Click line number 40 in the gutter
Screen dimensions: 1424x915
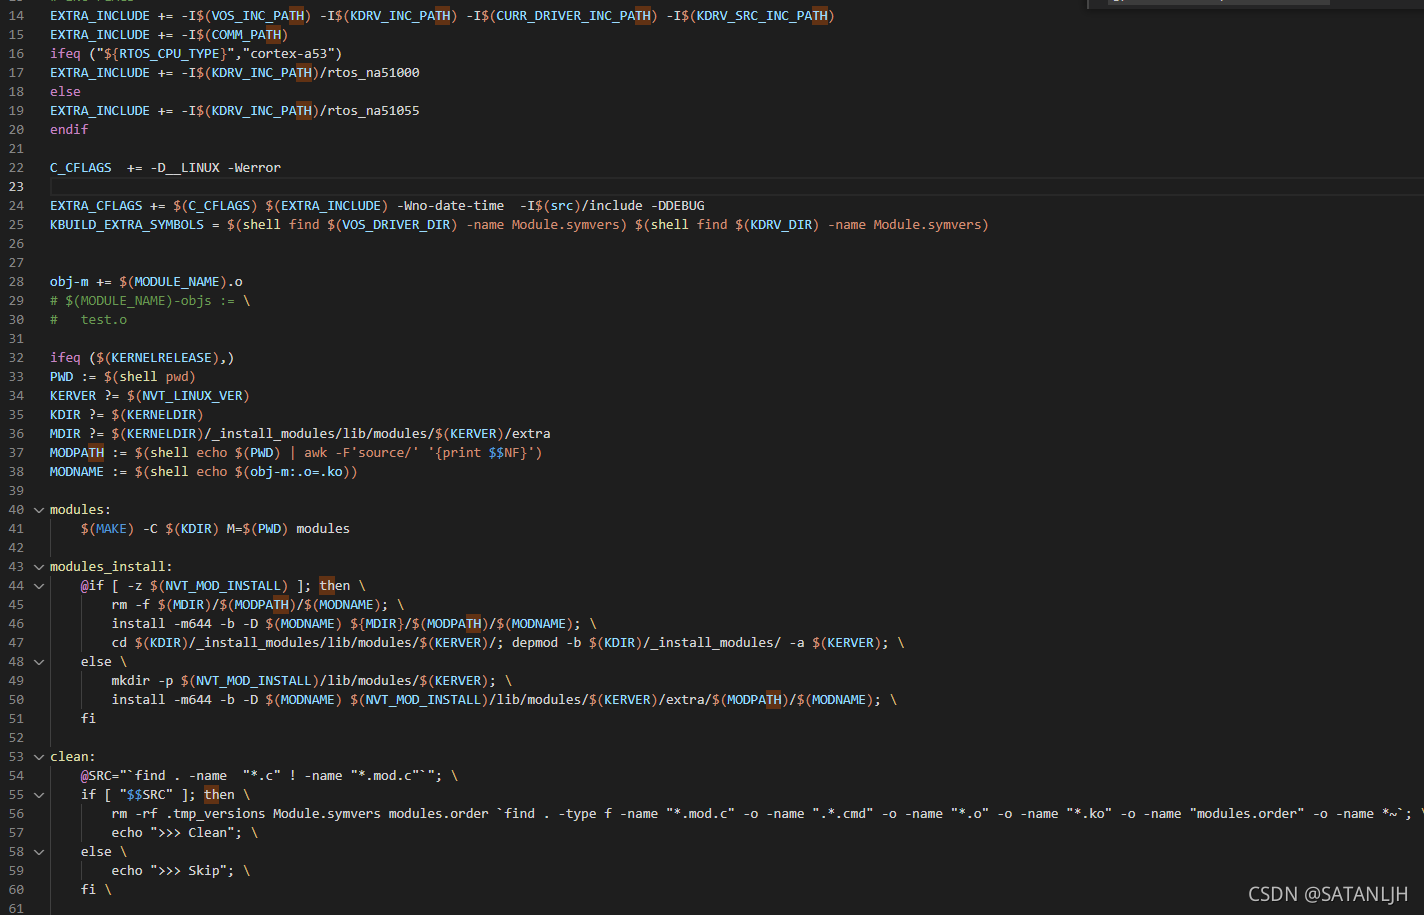pyautogui.click(x=16, y=510)
